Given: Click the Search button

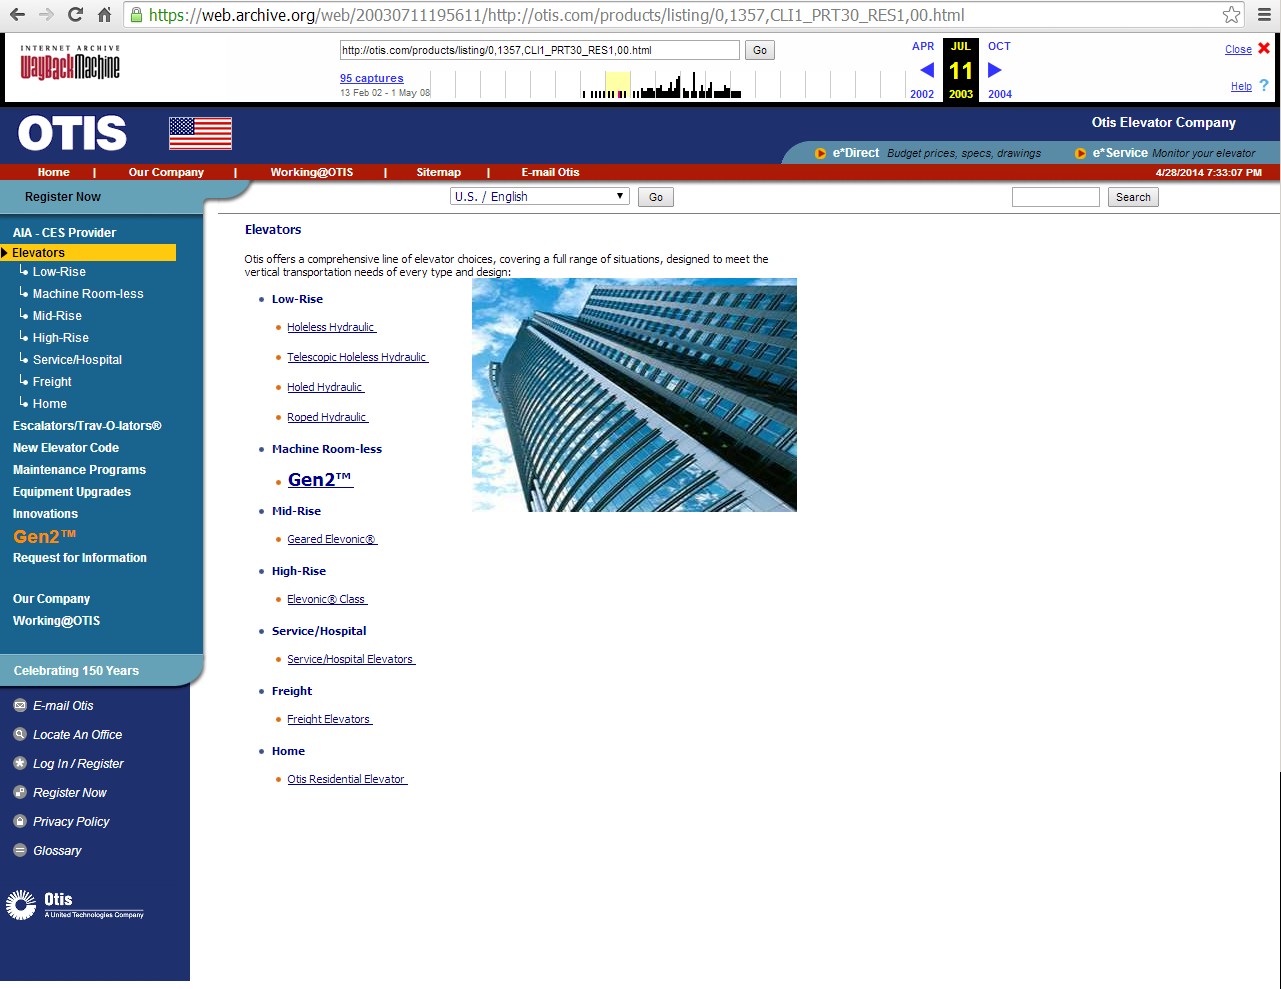Looking at the screenshot, I should click(1133, 197).
